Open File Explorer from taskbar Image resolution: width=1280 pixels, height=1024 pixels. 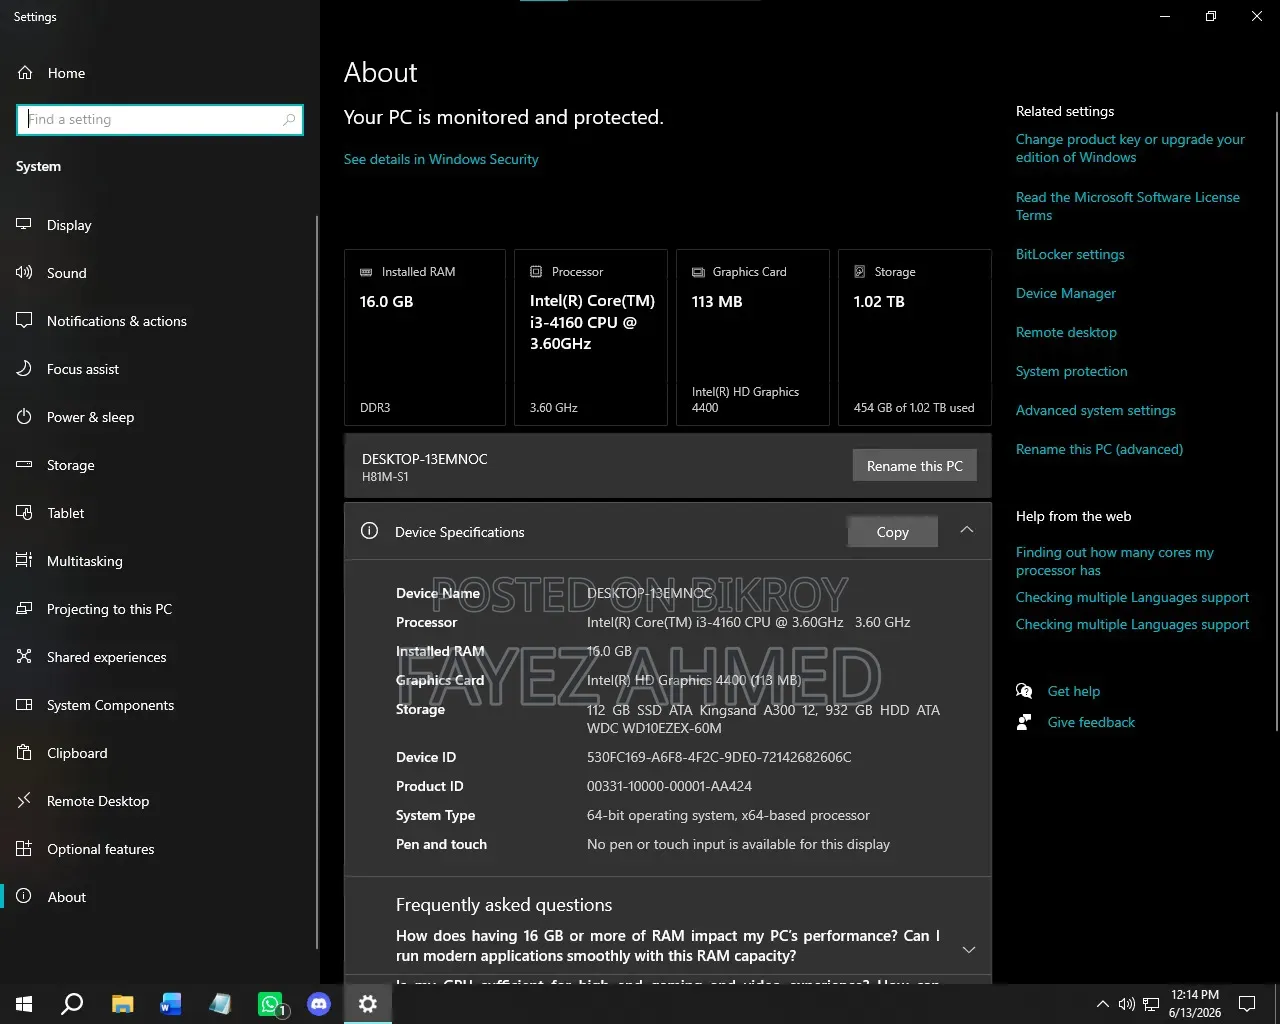(x=122, y=1004)
